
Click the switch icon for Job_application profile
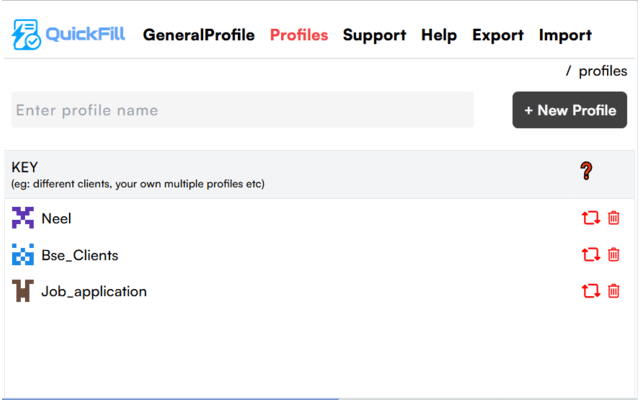pos(591,291)
